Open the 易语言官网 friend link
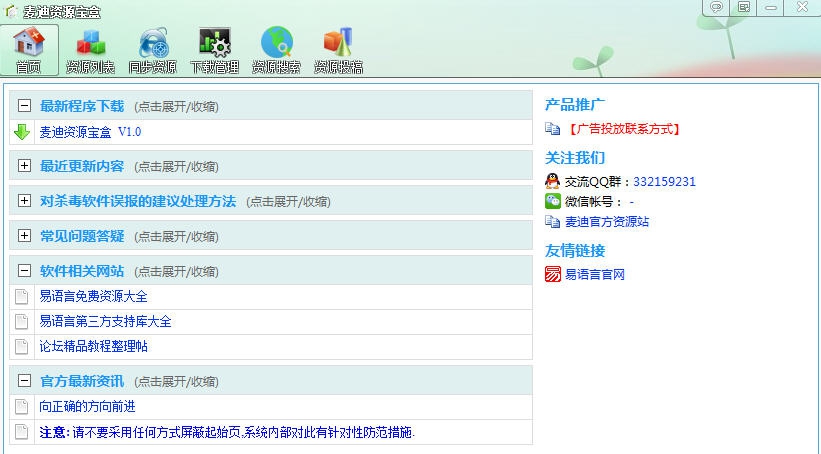The image size is (821, 454). click(595, 274)
